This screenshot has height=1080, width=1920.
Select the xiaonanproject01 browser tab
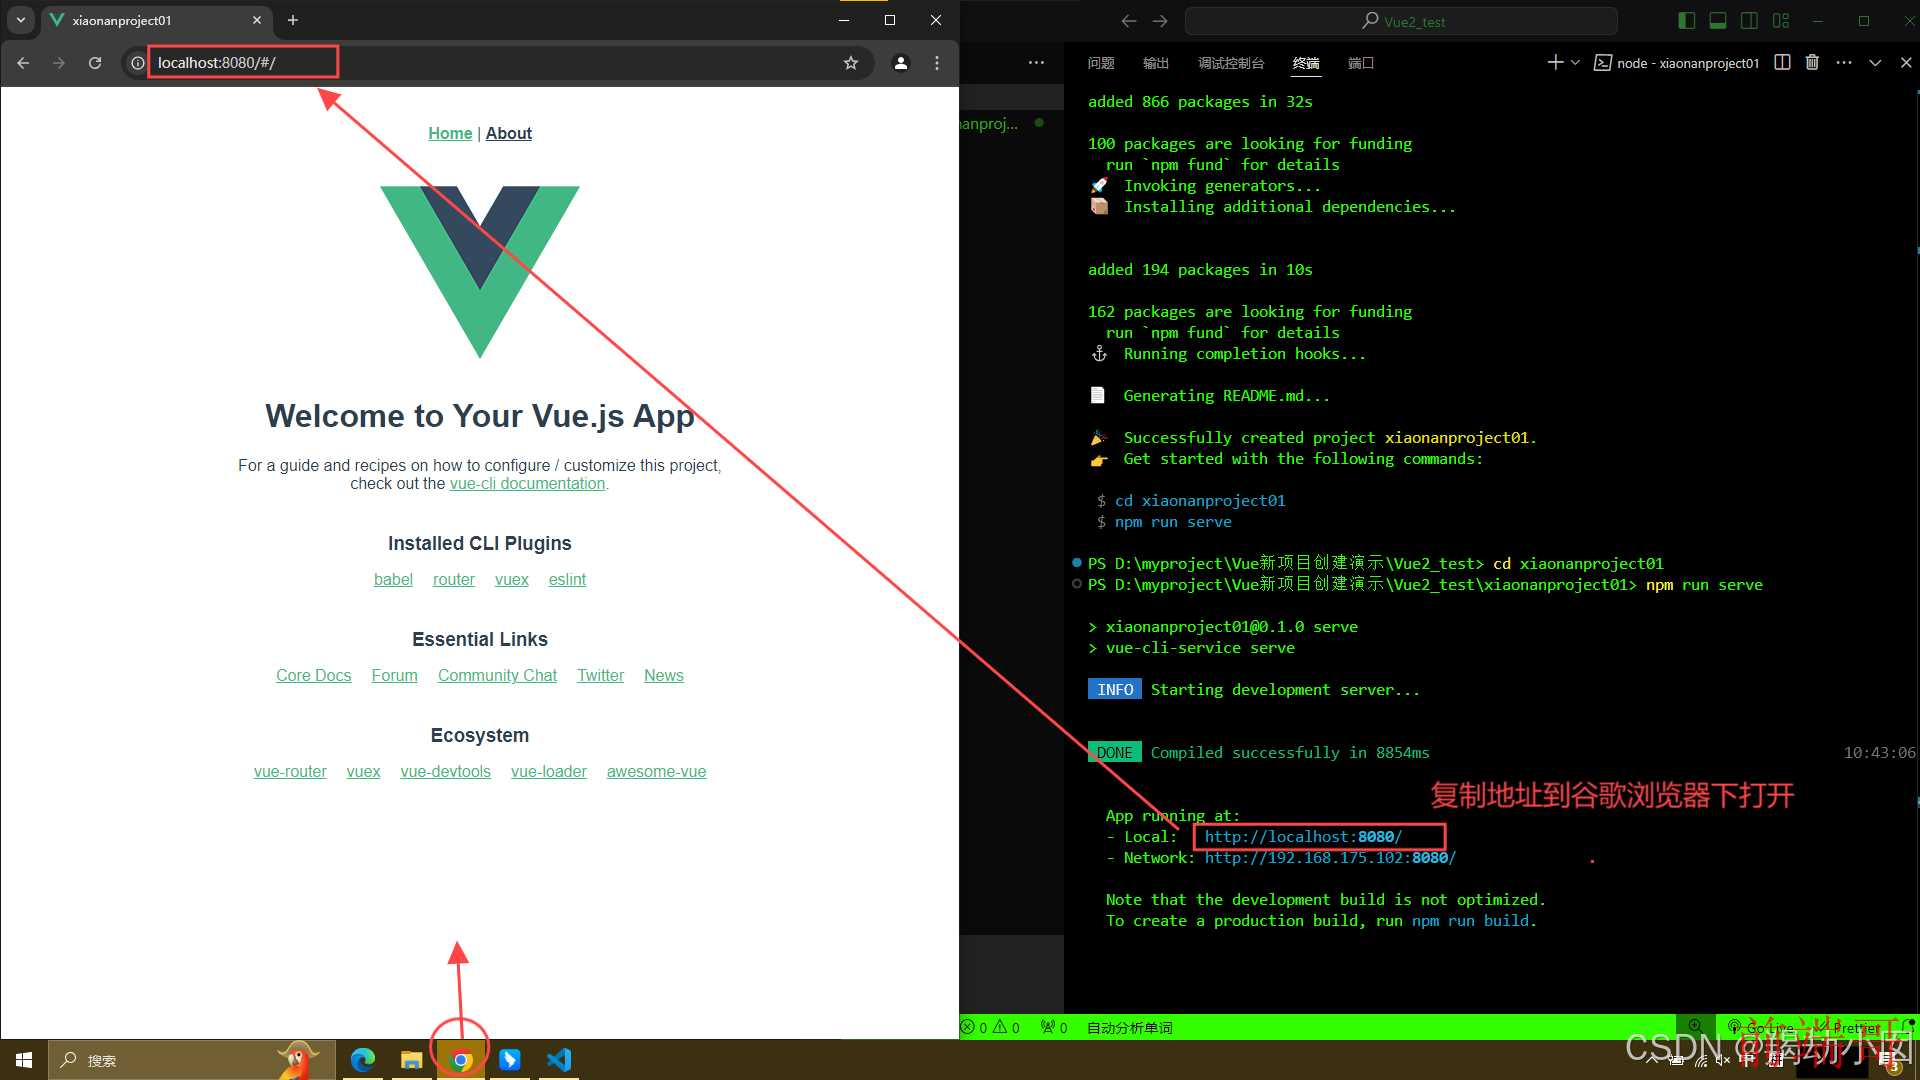point(155,20)
